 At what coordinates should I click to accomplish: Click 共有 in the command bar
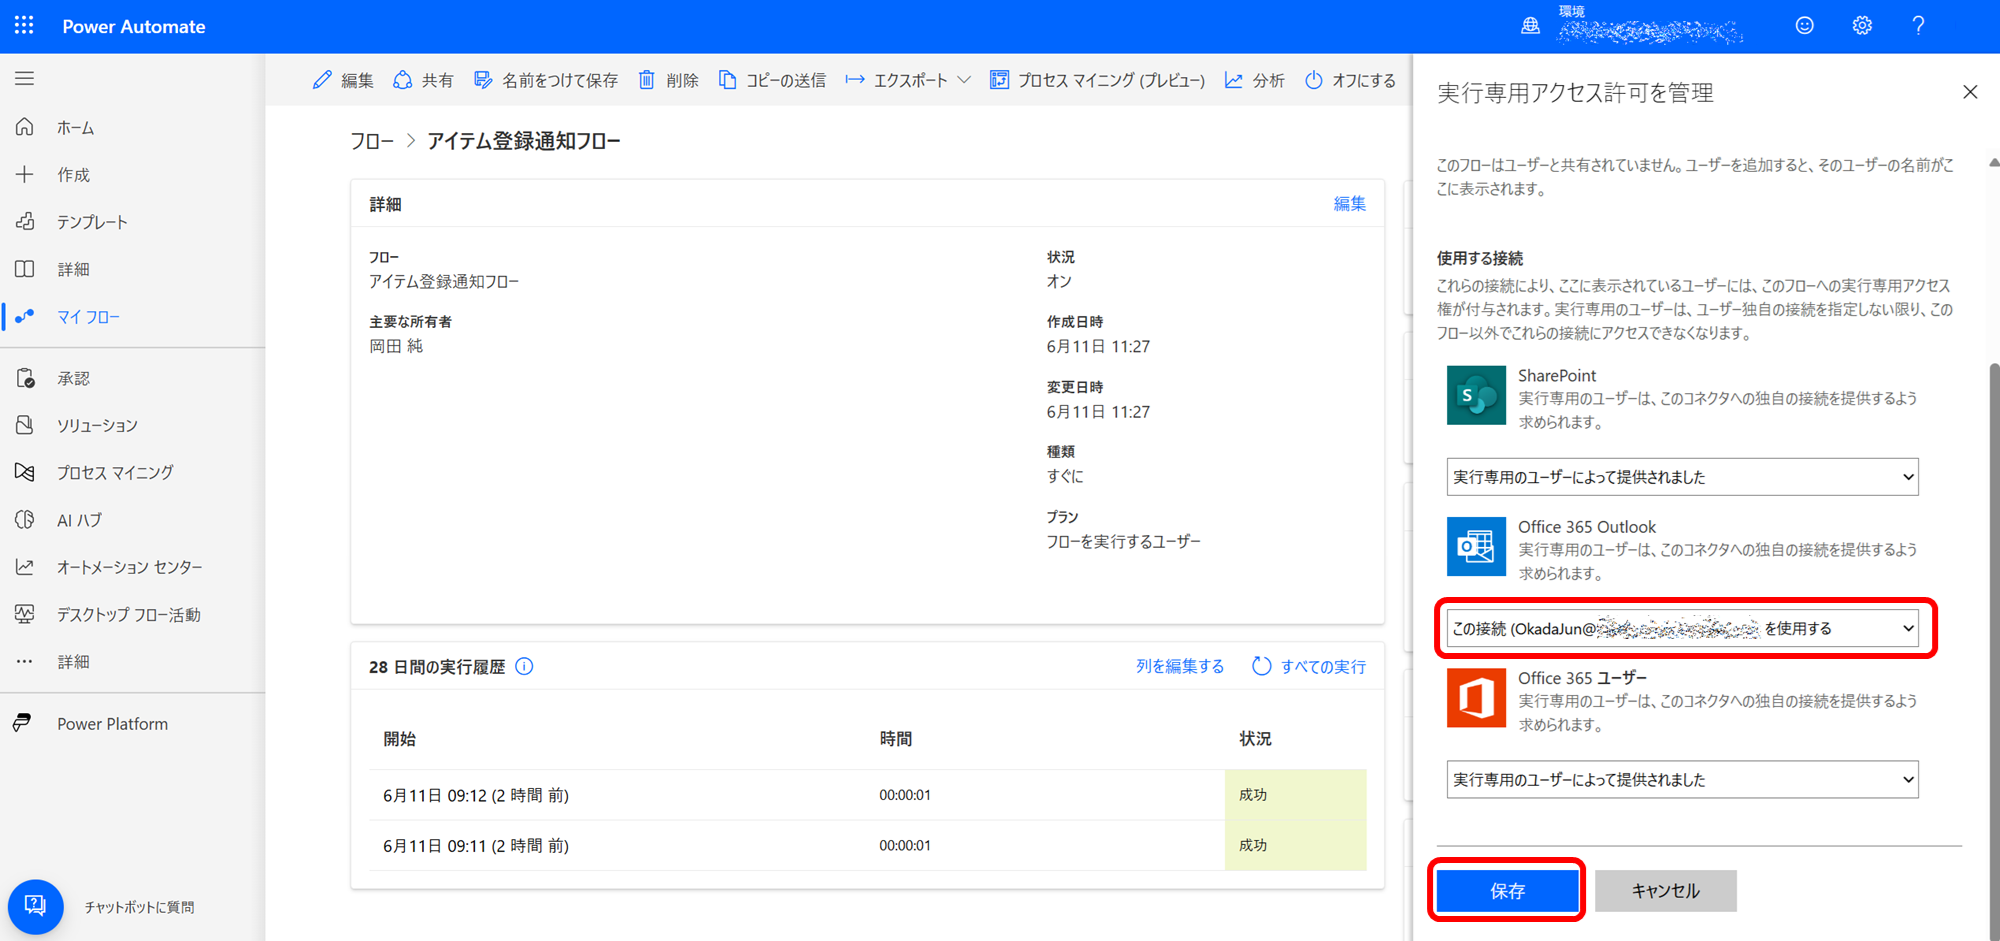click(423, 80)
